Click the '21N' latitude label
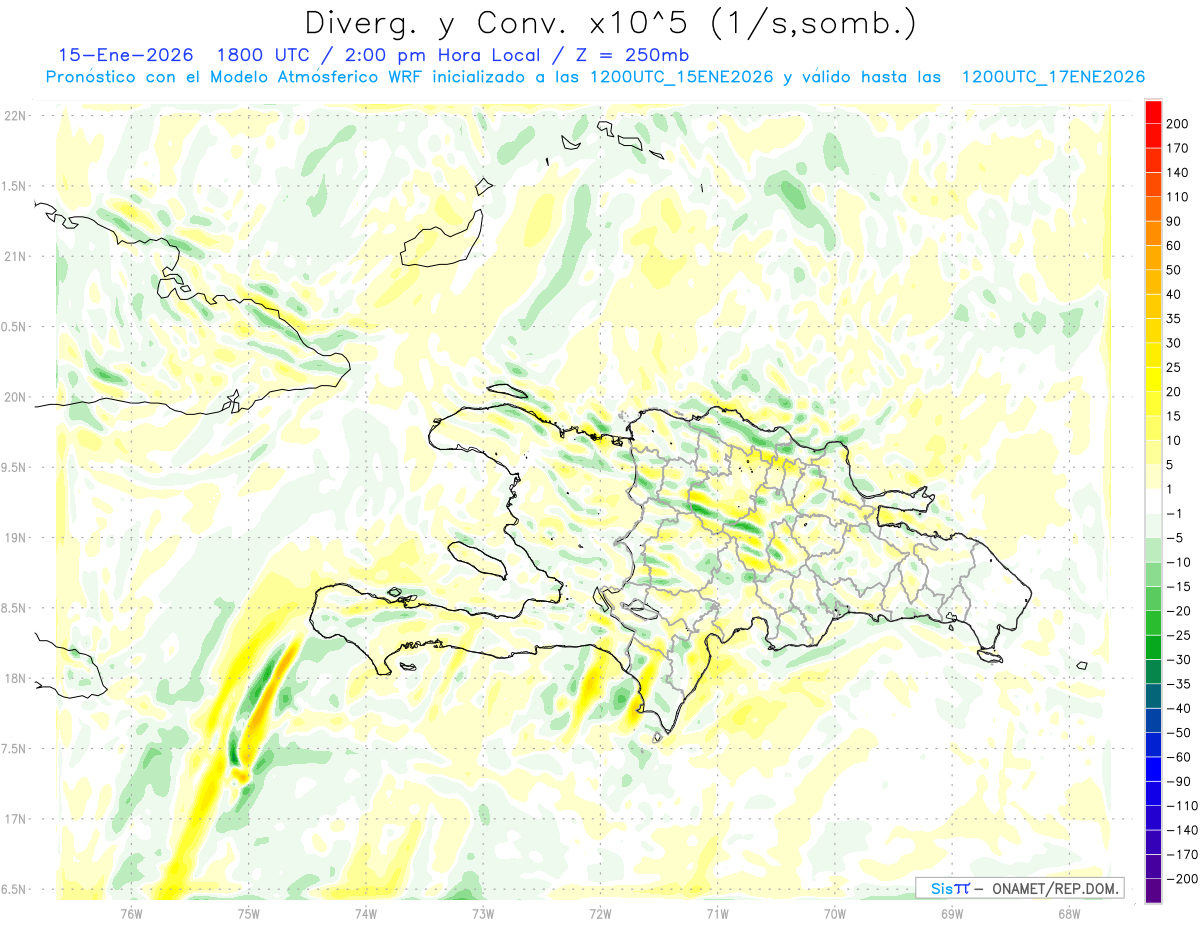The width and height of the screenshot is (1200, 927). click(x=16, y=257)
